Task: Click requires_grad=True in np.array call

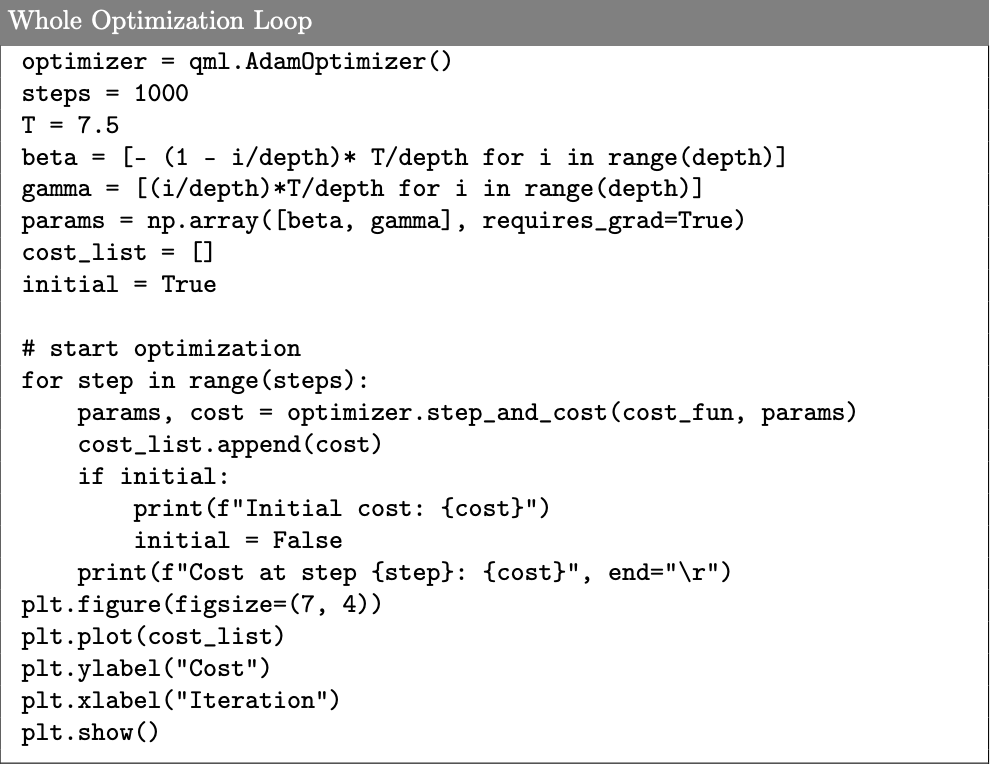Action: tap(613, 222)
